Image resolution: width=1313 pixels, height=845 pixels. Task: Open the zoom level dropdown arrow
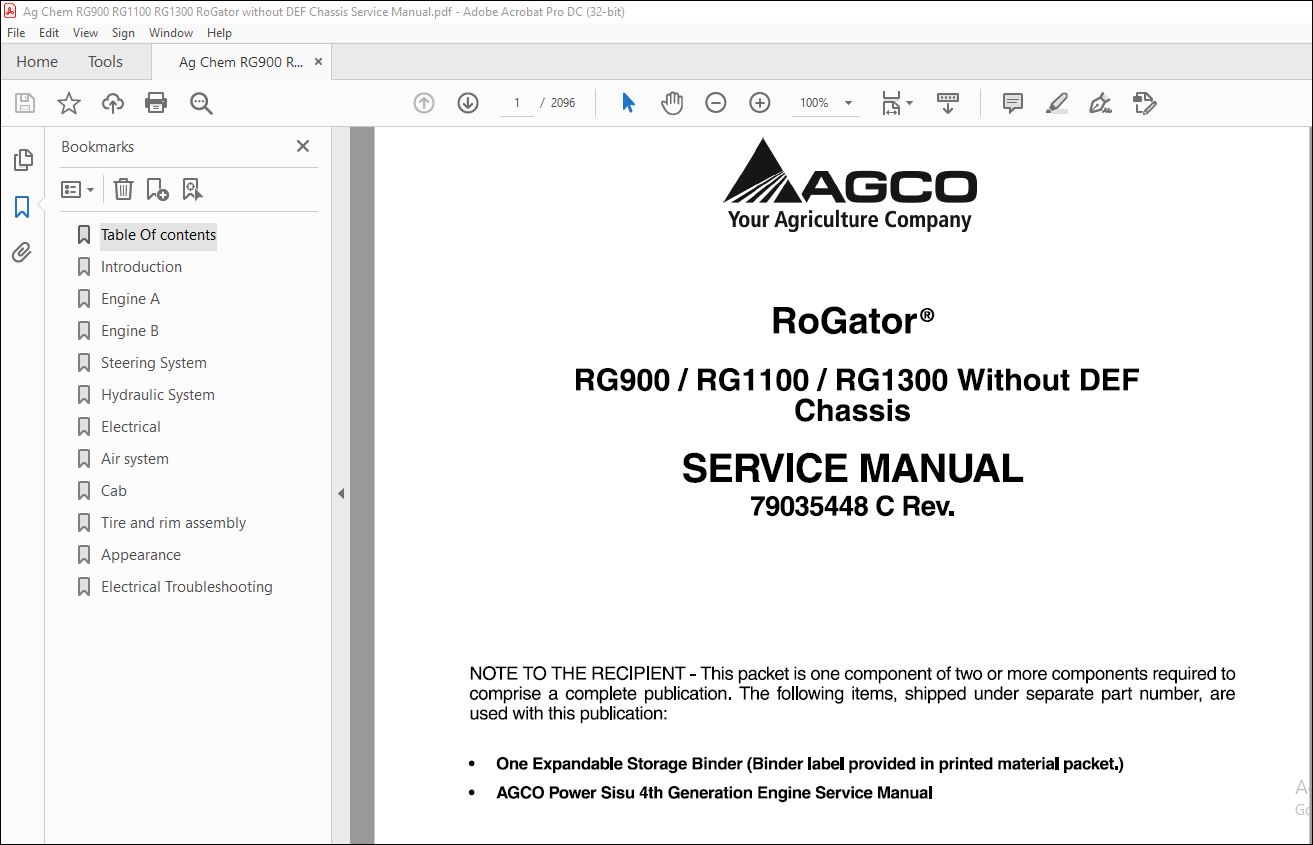(x=849, y=103)
